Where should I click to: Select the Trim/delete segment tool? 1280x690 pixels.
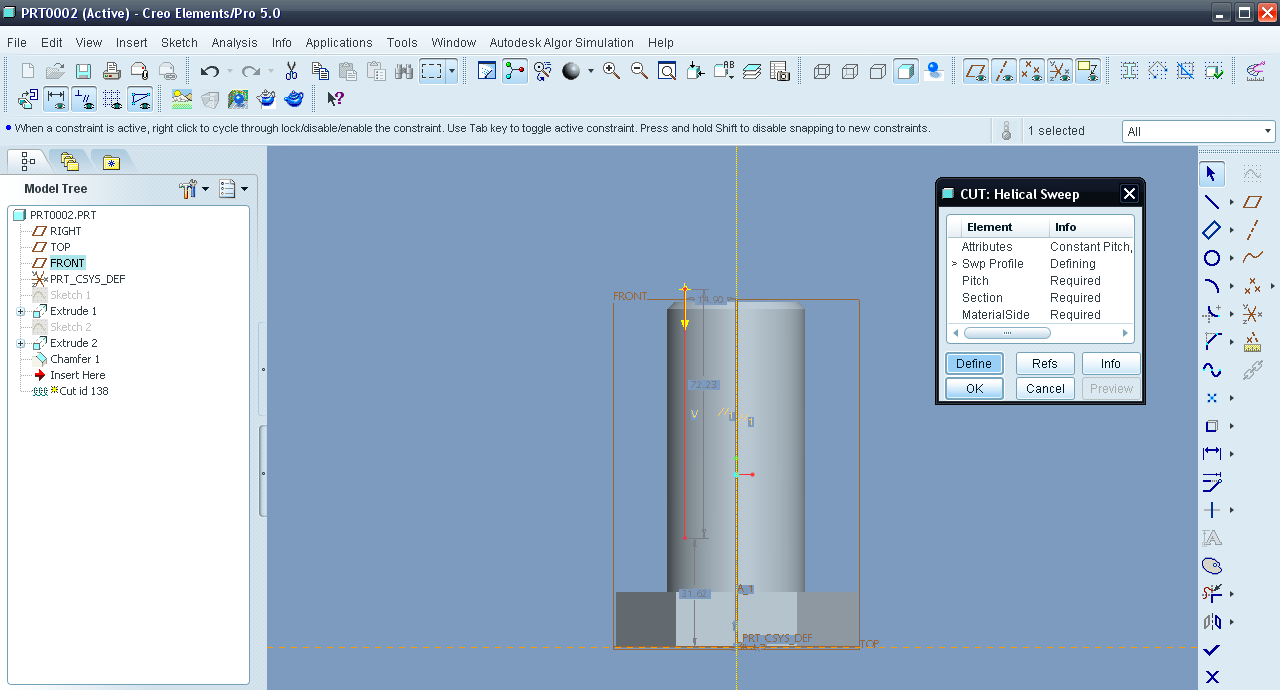(x=1211, y=594)
